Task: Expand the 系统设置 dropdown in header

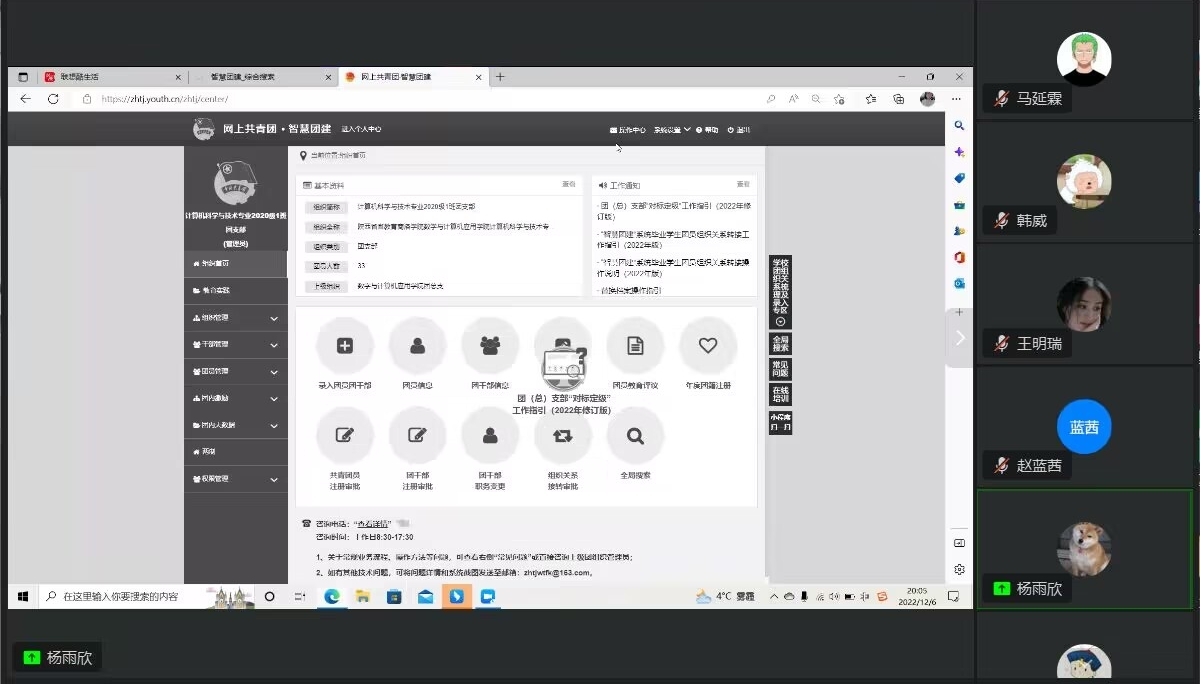Action: click(673, 130)
